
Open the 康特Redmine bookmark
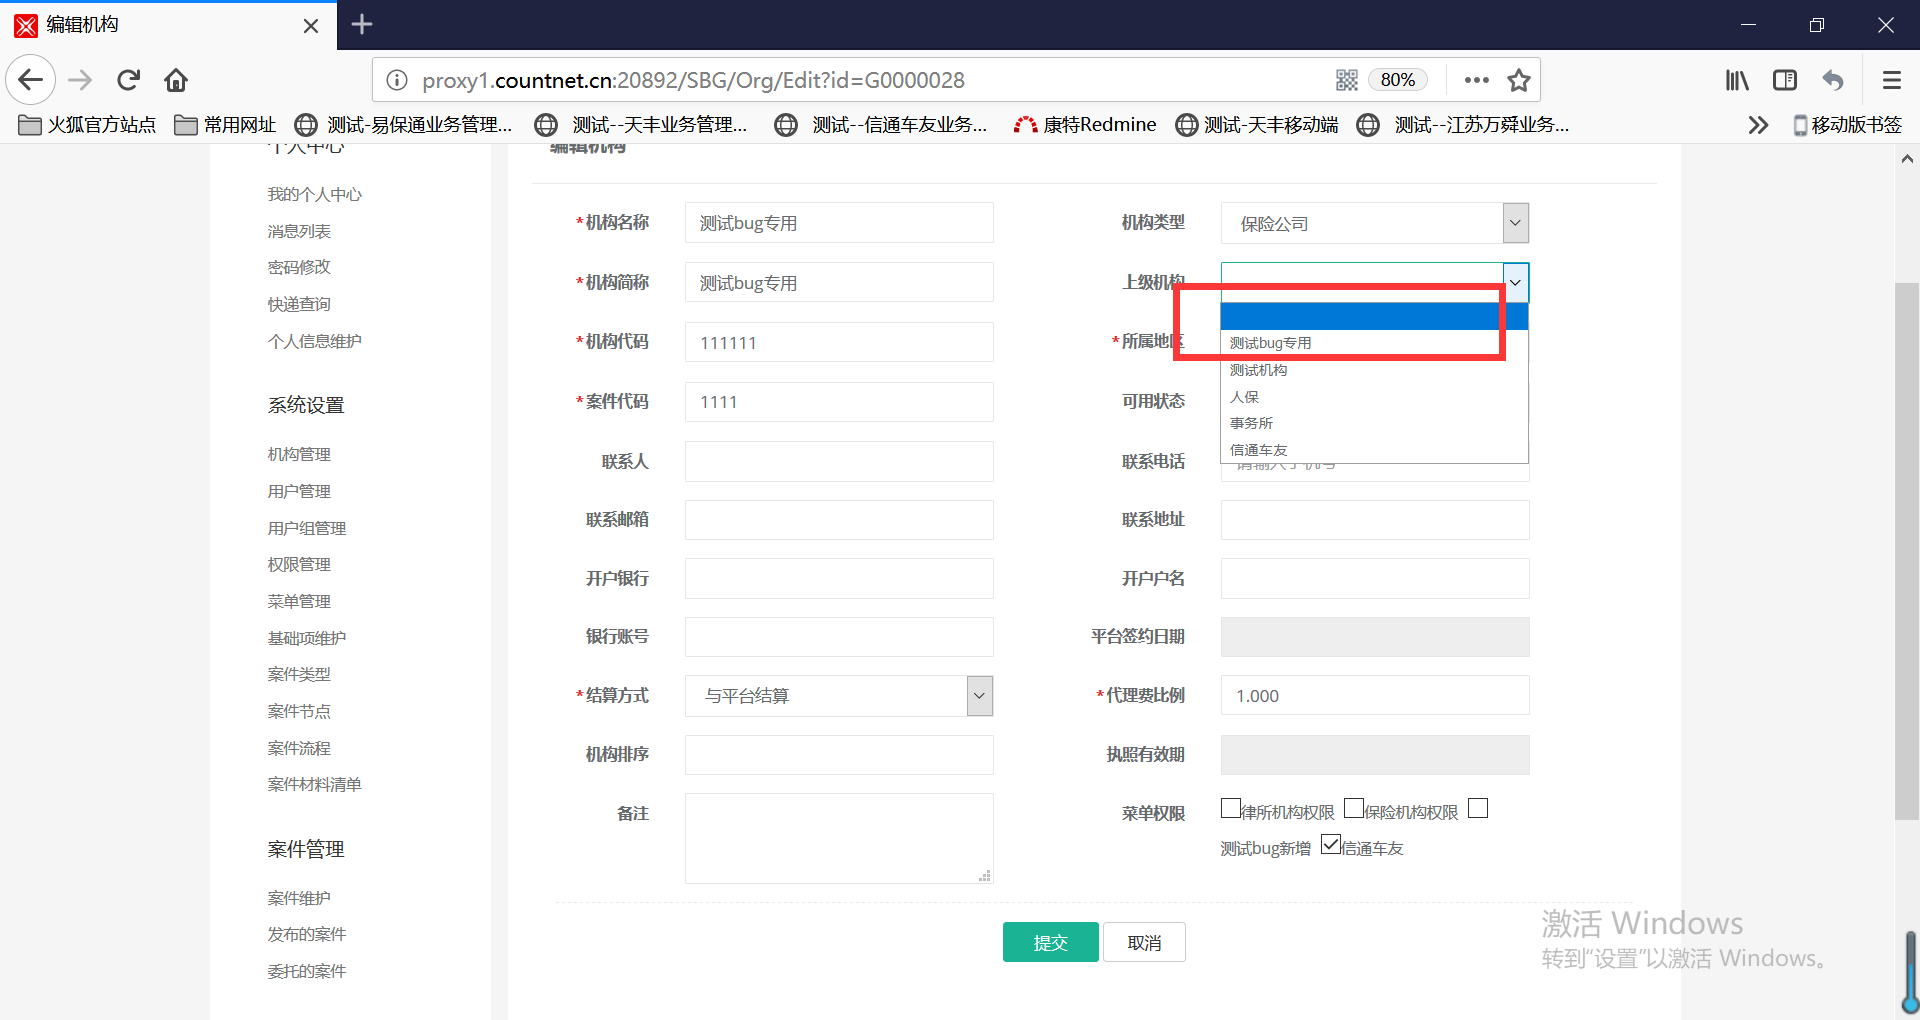coord(1085,125)
